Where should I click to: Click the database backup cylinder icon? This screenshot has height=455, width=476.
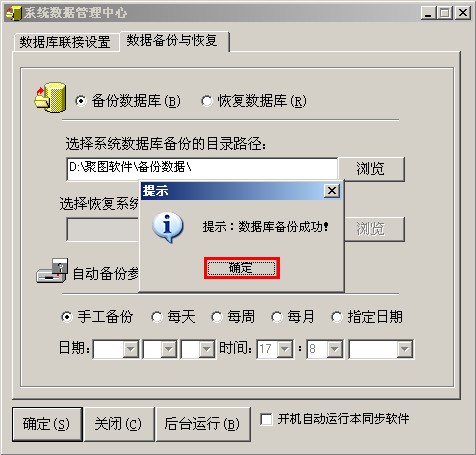point(50,97)
